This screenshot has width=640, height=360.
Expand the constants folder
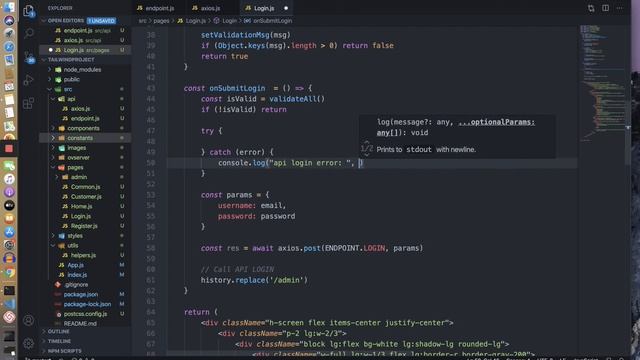[x=80, y=138]
